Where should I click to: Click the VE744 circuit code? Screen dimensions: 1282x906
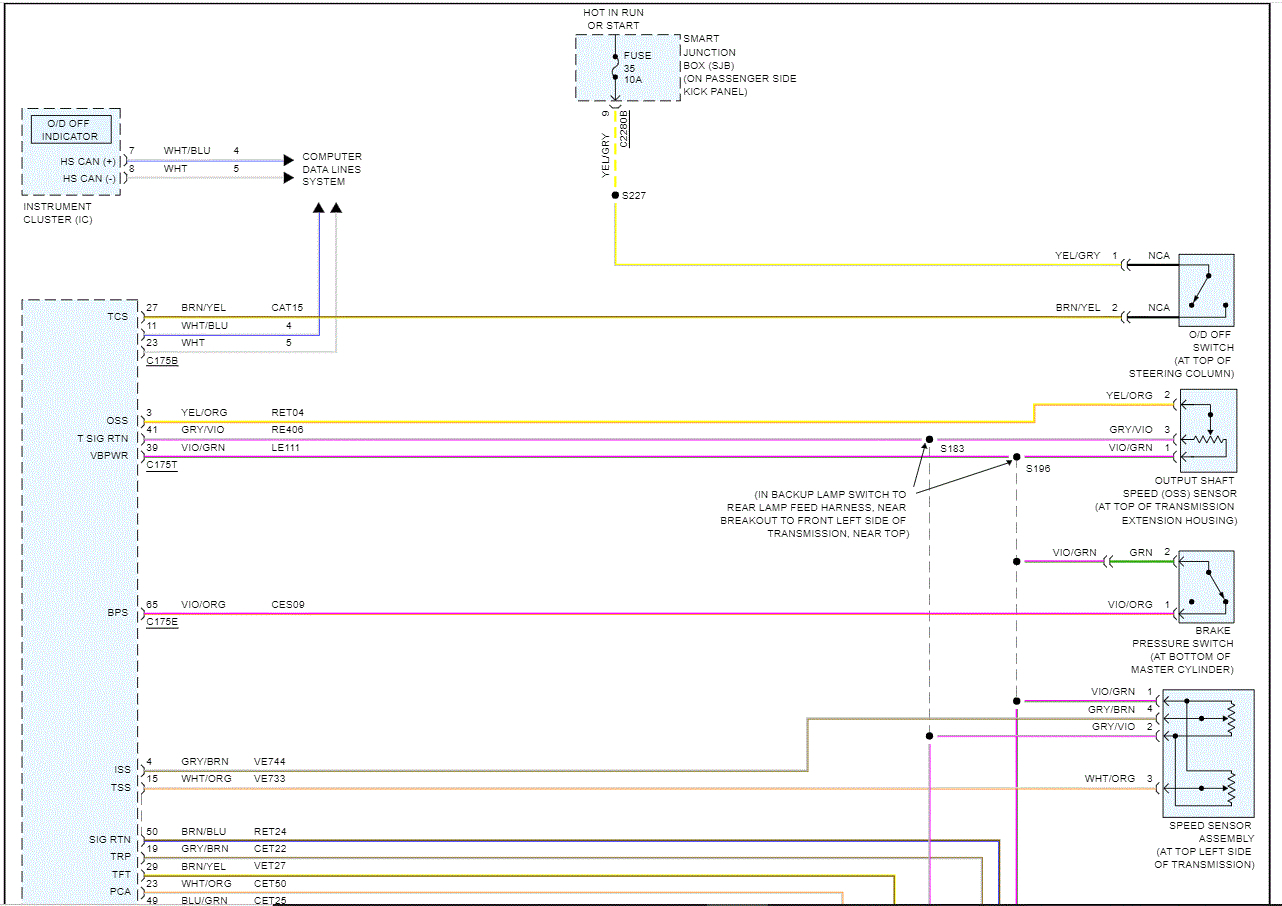pos(270,762)
